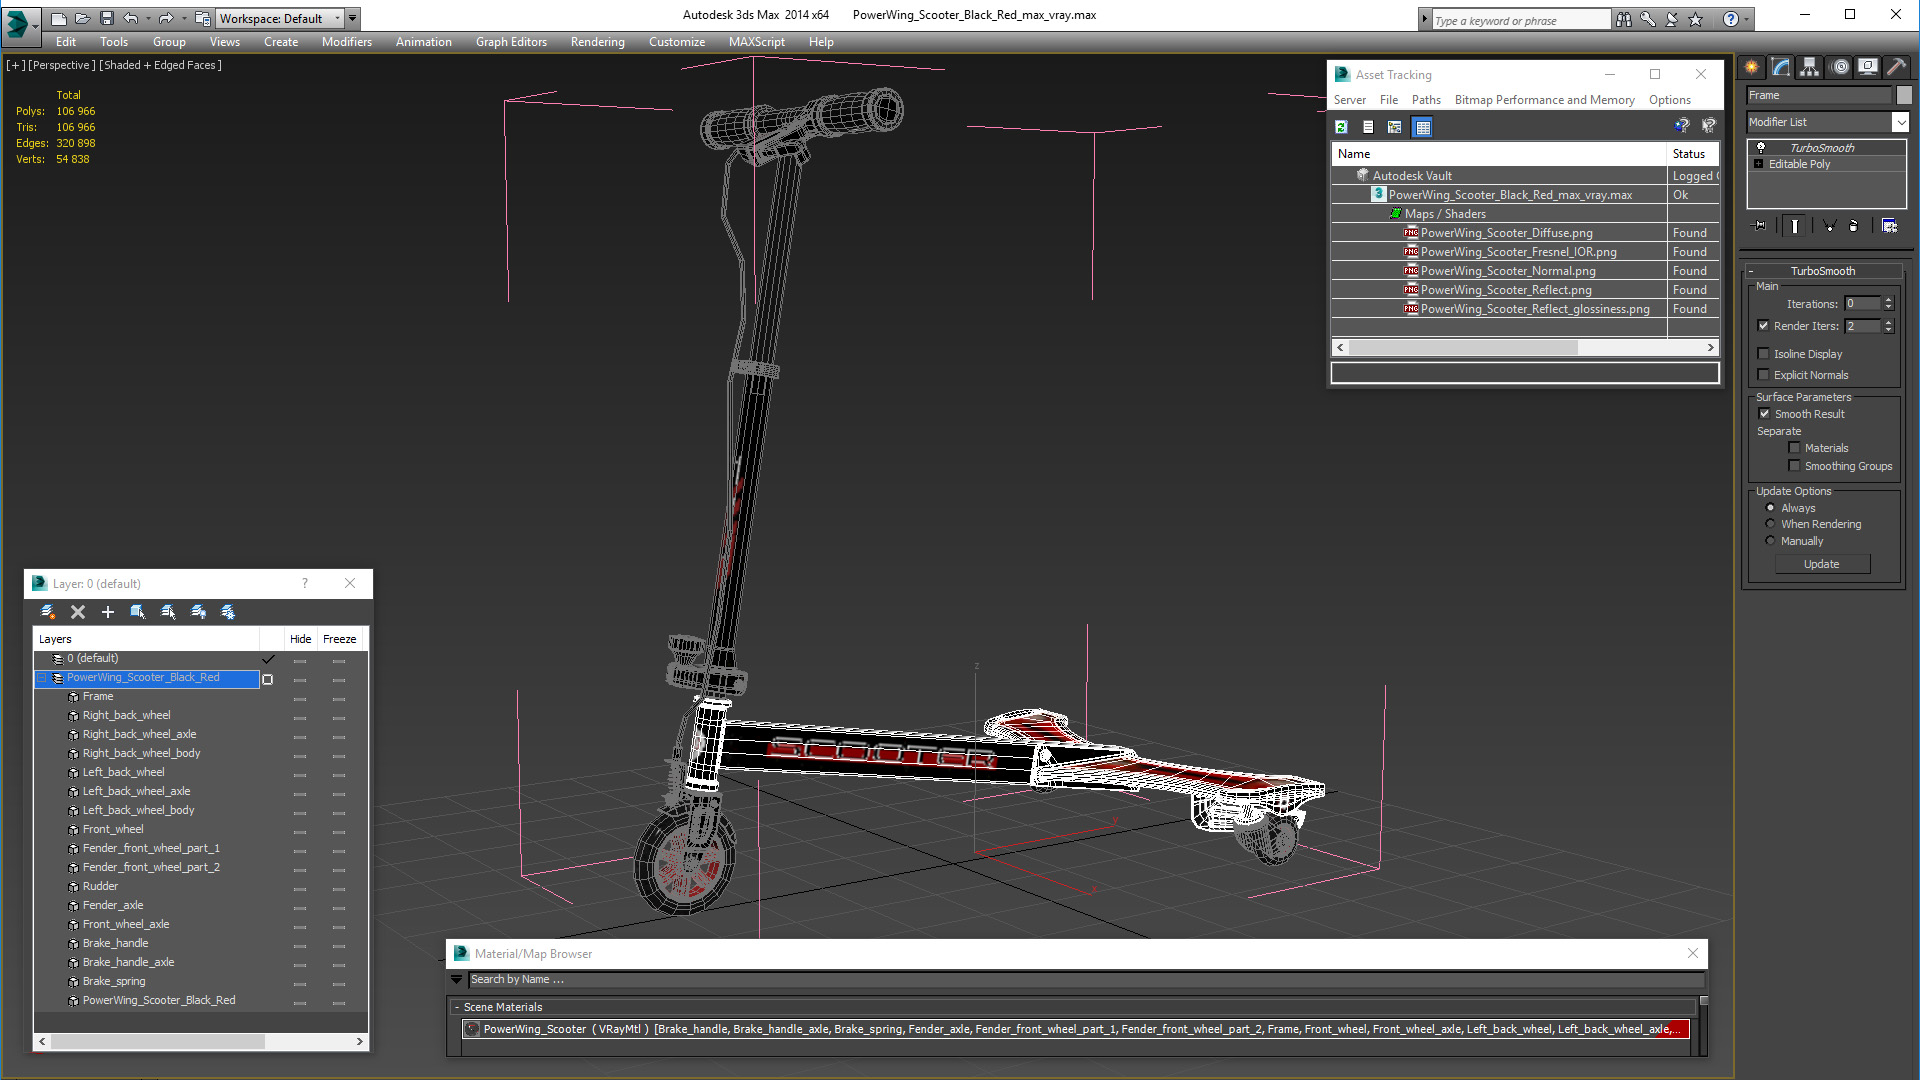
Task: Click Freeze column header in Layer dialog
Action: tap(339, 639)
